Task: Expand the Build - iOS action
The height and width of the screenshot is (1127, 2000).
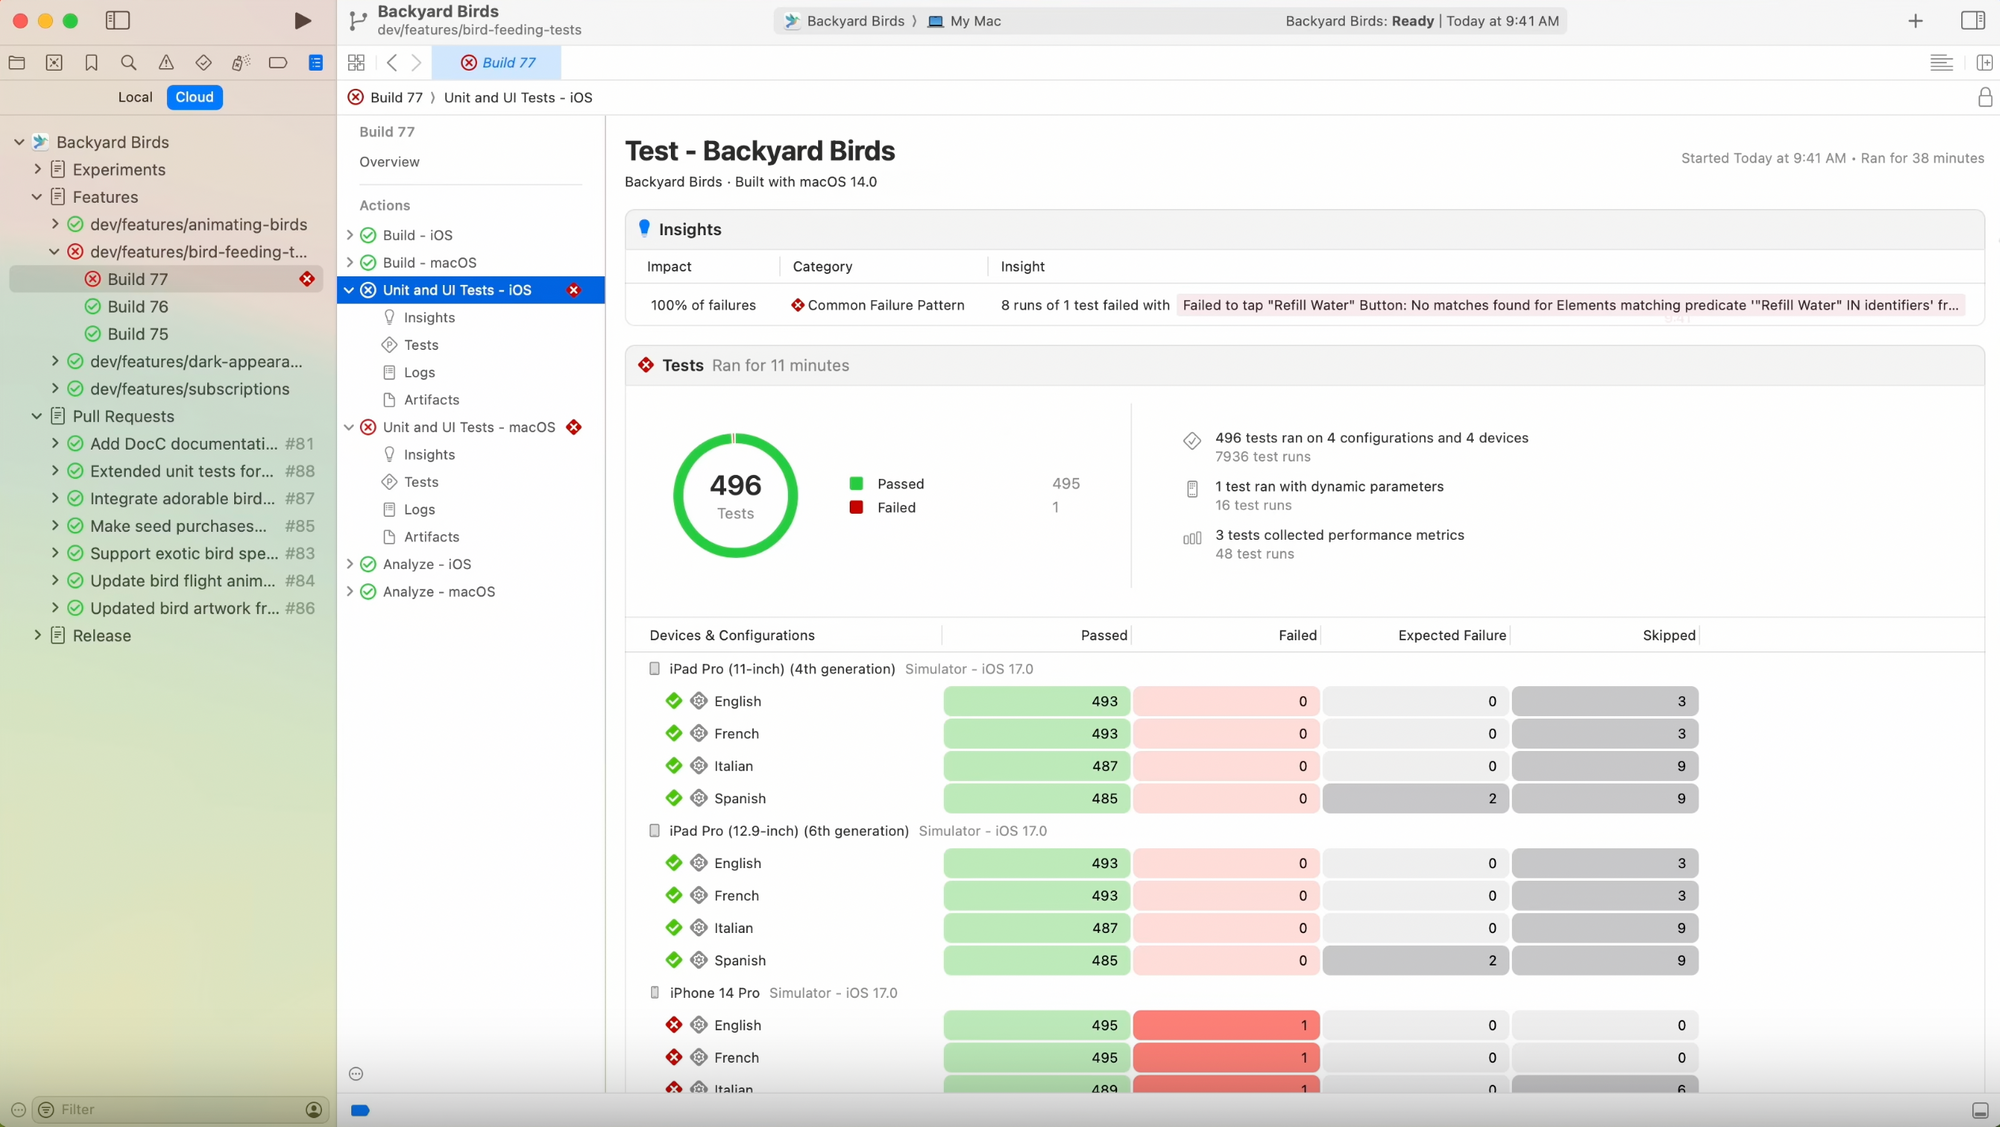Action: (350, 235)
